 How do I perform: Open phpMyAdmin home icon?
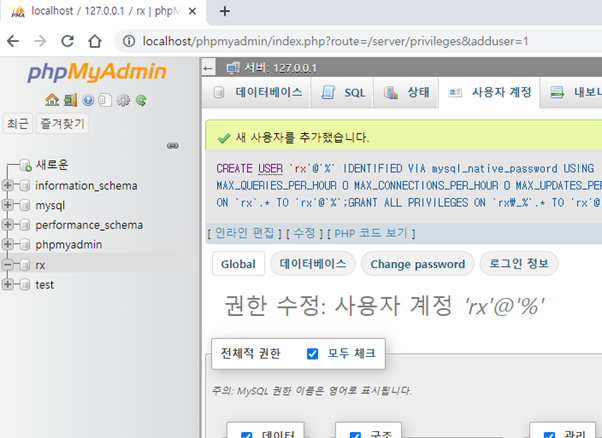point(52,101)
